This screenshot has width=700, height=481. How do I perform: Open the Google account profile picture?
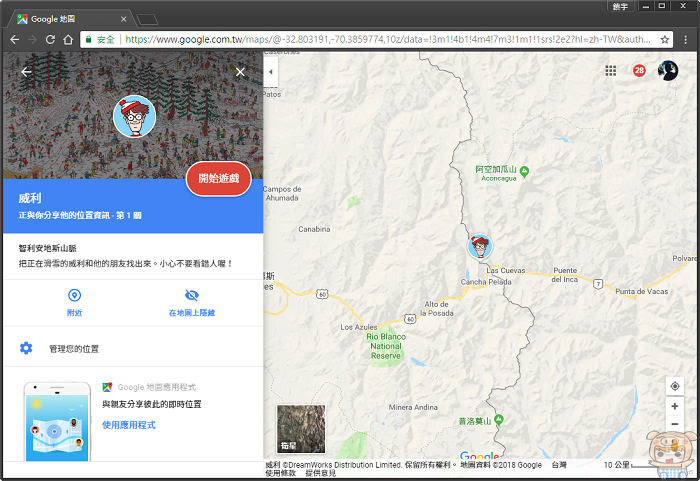668,71
